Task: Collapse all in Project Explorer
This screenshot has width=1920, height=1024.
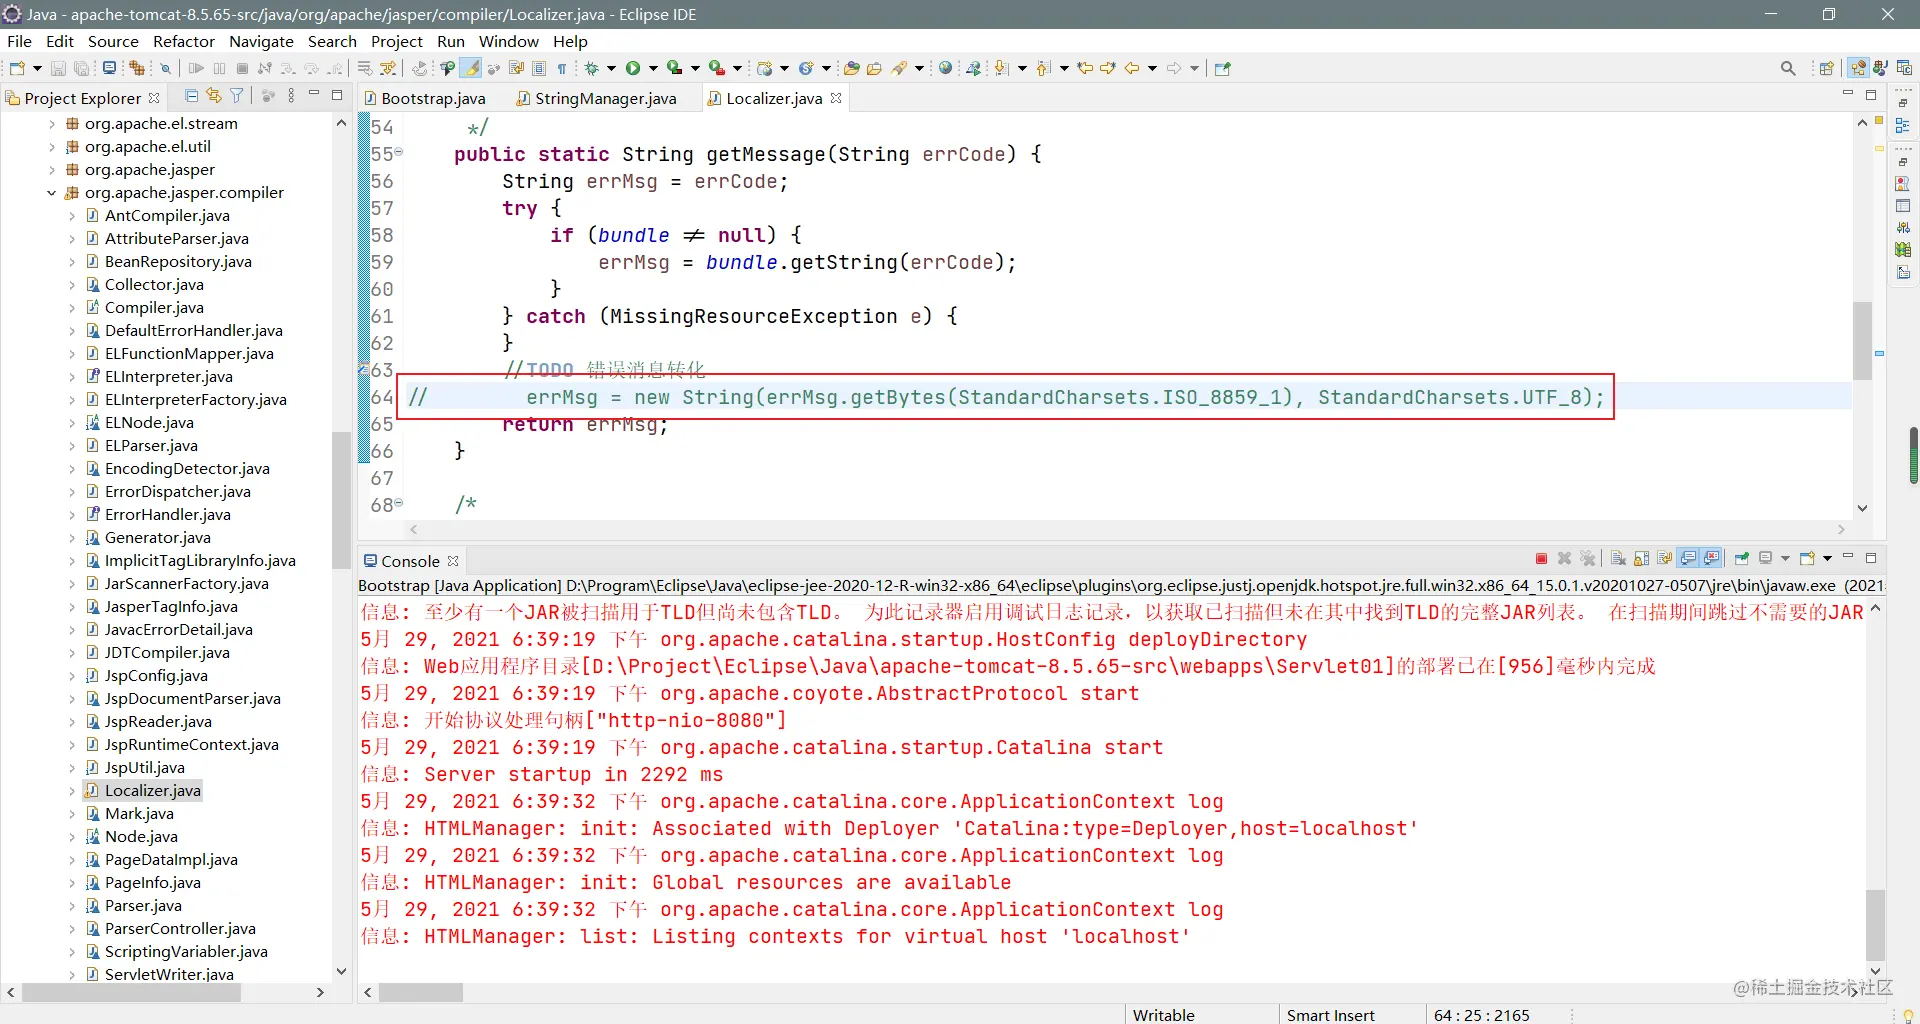Action: point(191,96)
